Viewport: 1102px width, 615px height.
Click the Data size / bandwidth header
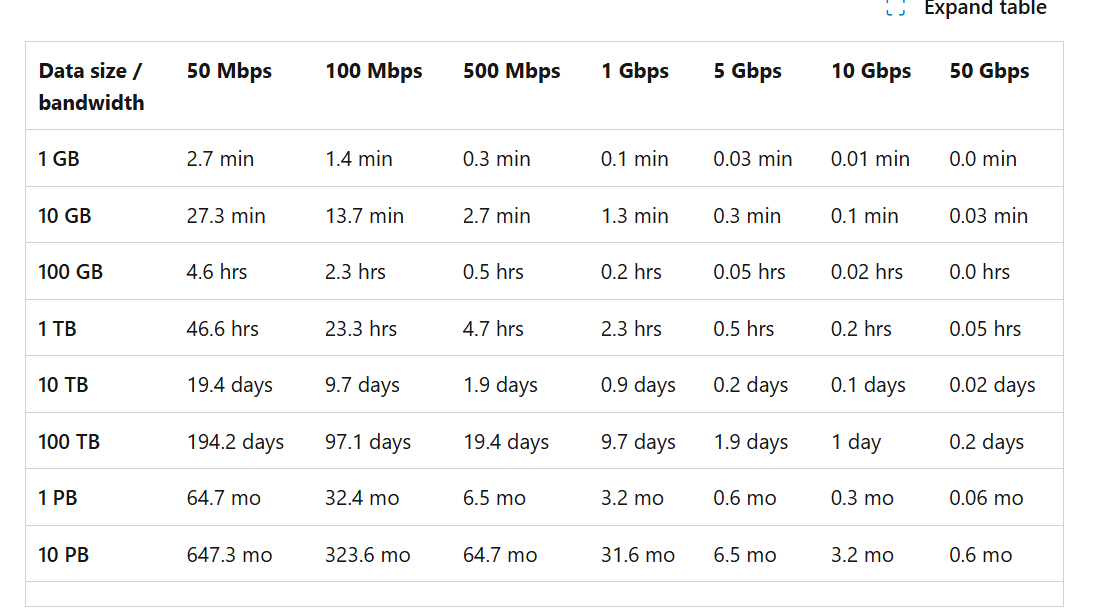(x=91, y=86)
